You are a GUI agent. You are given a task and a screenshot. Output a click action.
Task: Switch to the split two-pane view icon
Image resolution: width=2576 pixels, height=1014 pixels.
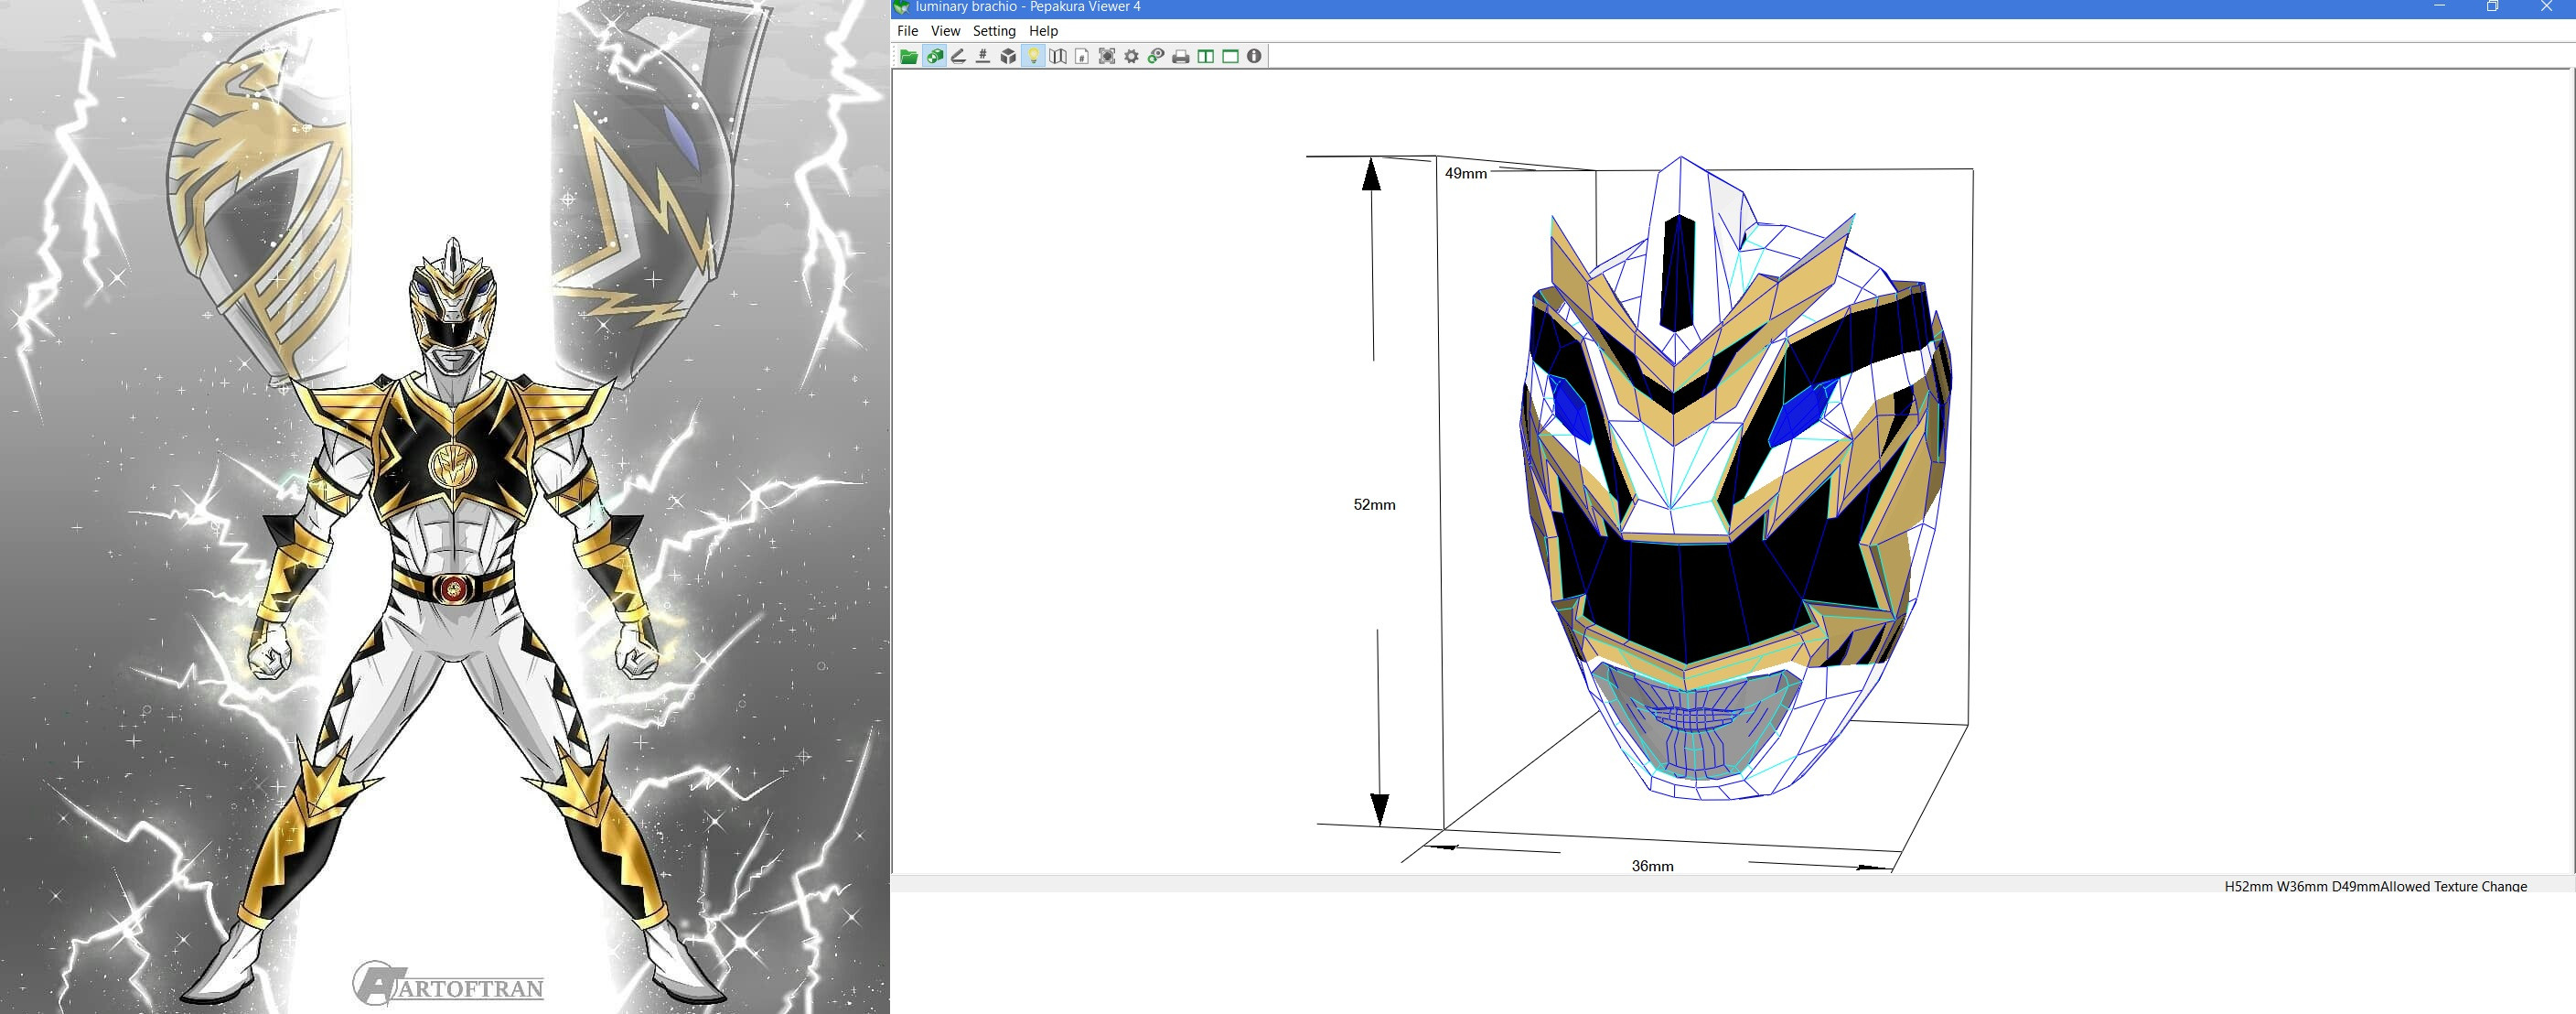1205,57
